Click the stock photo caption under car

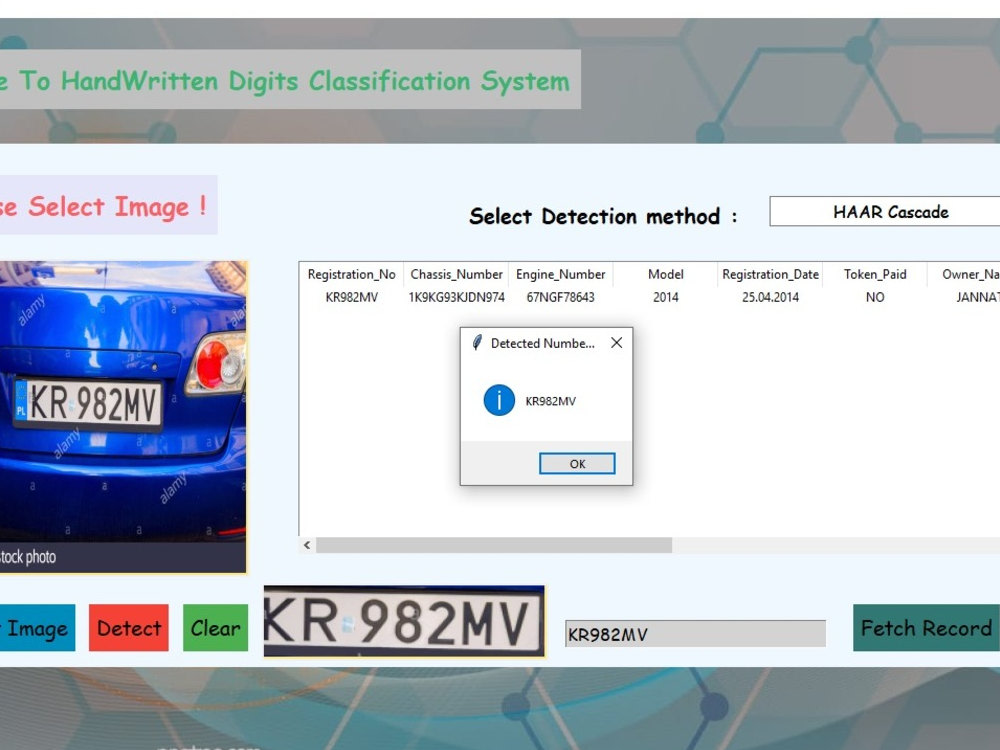[28, 557]
